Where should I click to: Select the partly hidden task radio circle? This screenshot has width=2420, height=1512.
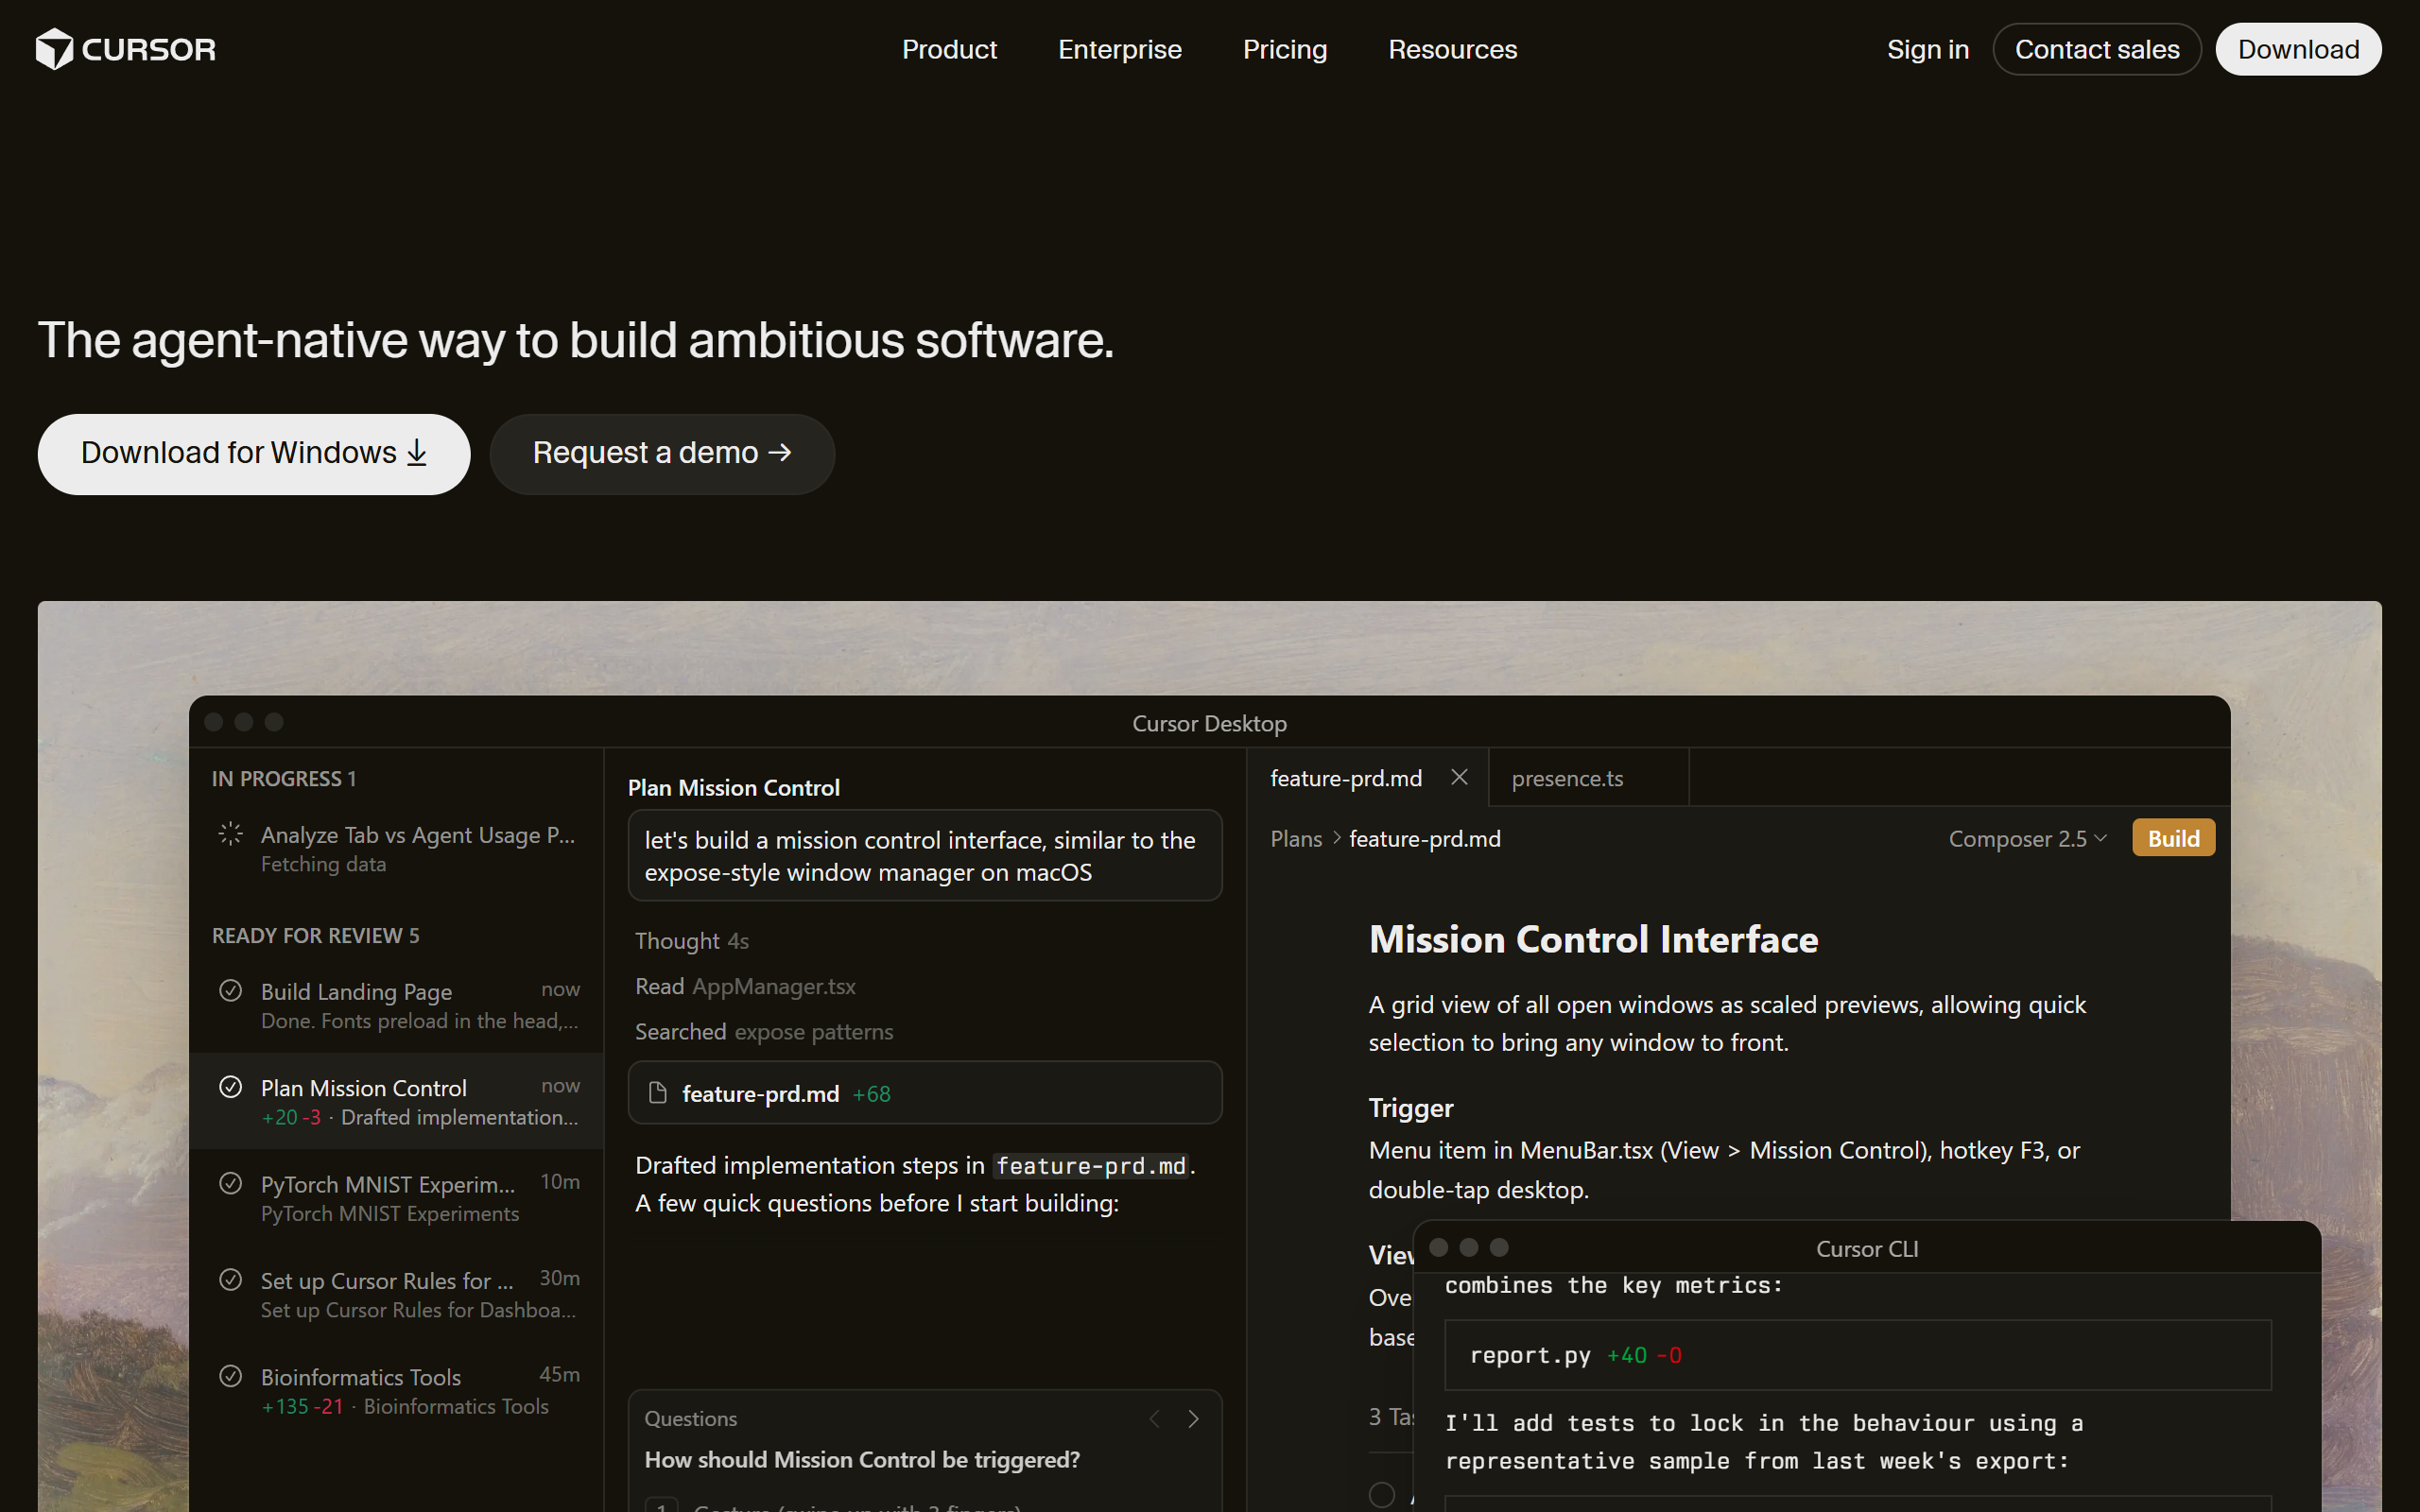(1381, 1494)
